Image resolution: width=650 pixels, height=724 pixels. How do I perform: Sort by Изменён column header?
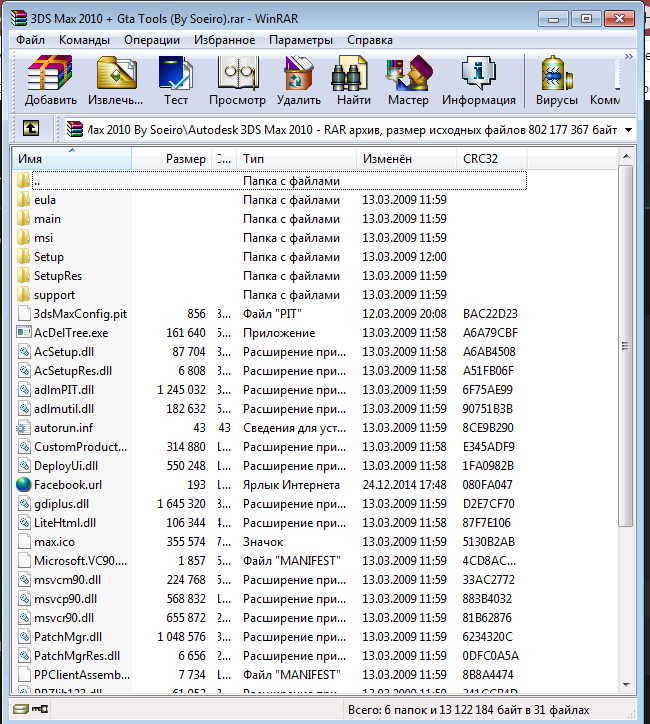(406, 159)
